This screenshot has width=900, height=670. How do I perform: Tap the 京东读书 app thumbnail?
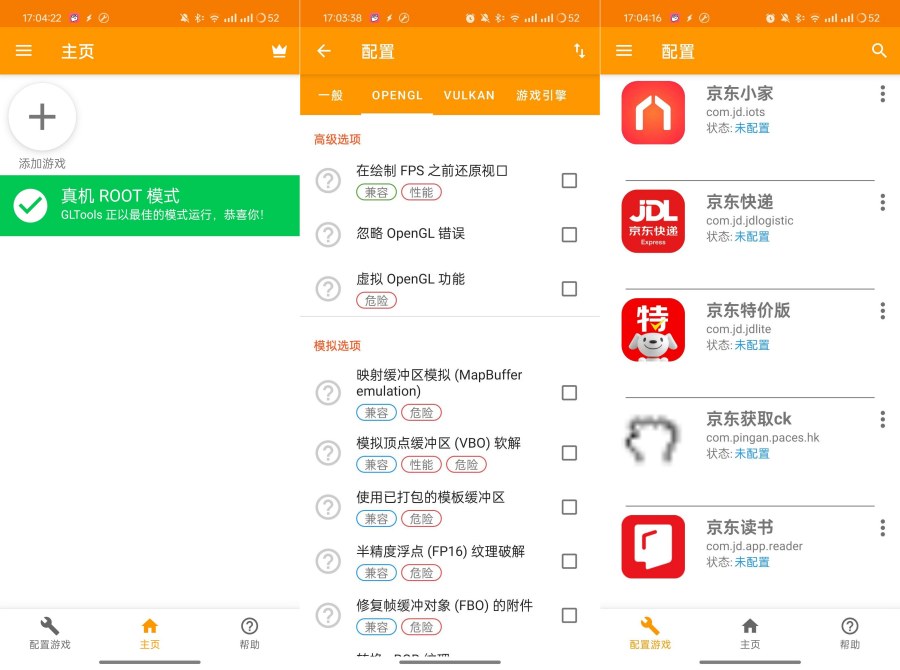(653, 546)
